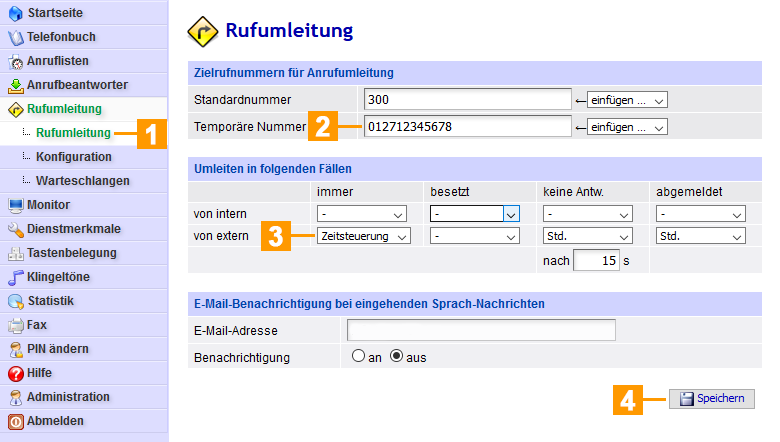This screenshot has height=442, width=780.
Task: Click the Fax printer icon
Action: (15, 326)
